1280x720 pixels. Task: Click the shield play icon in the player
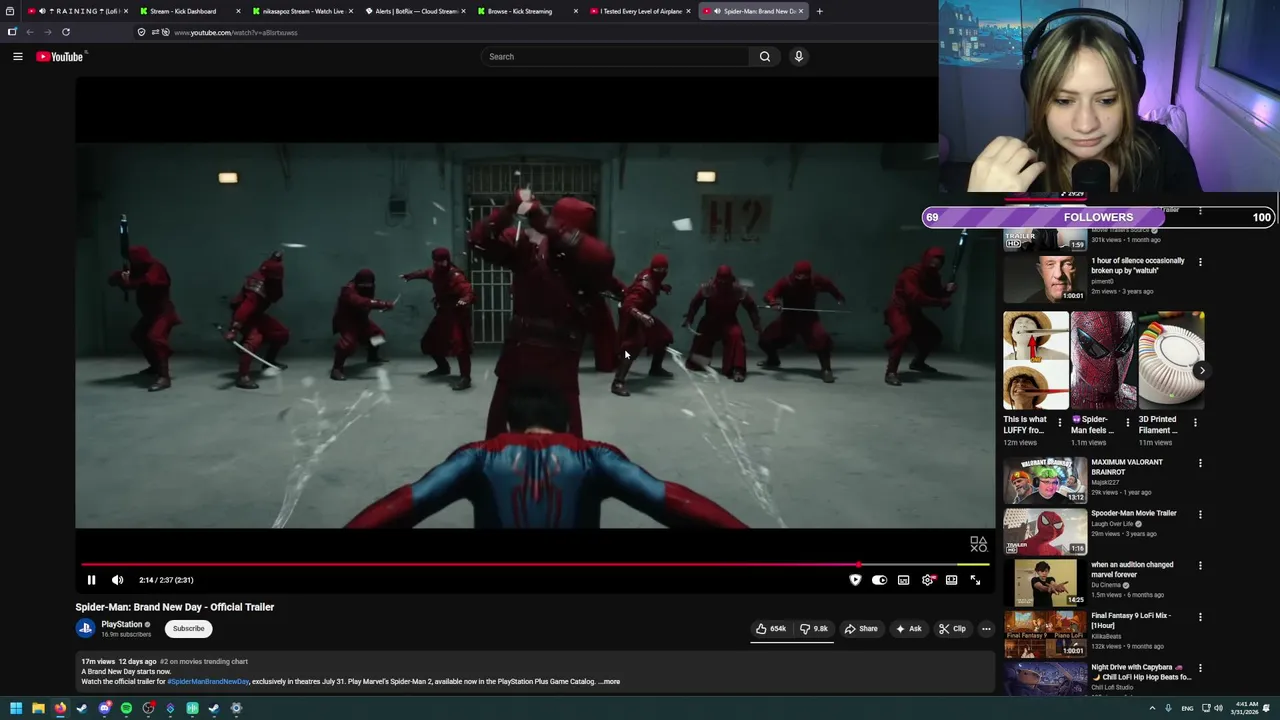(855, 580)
